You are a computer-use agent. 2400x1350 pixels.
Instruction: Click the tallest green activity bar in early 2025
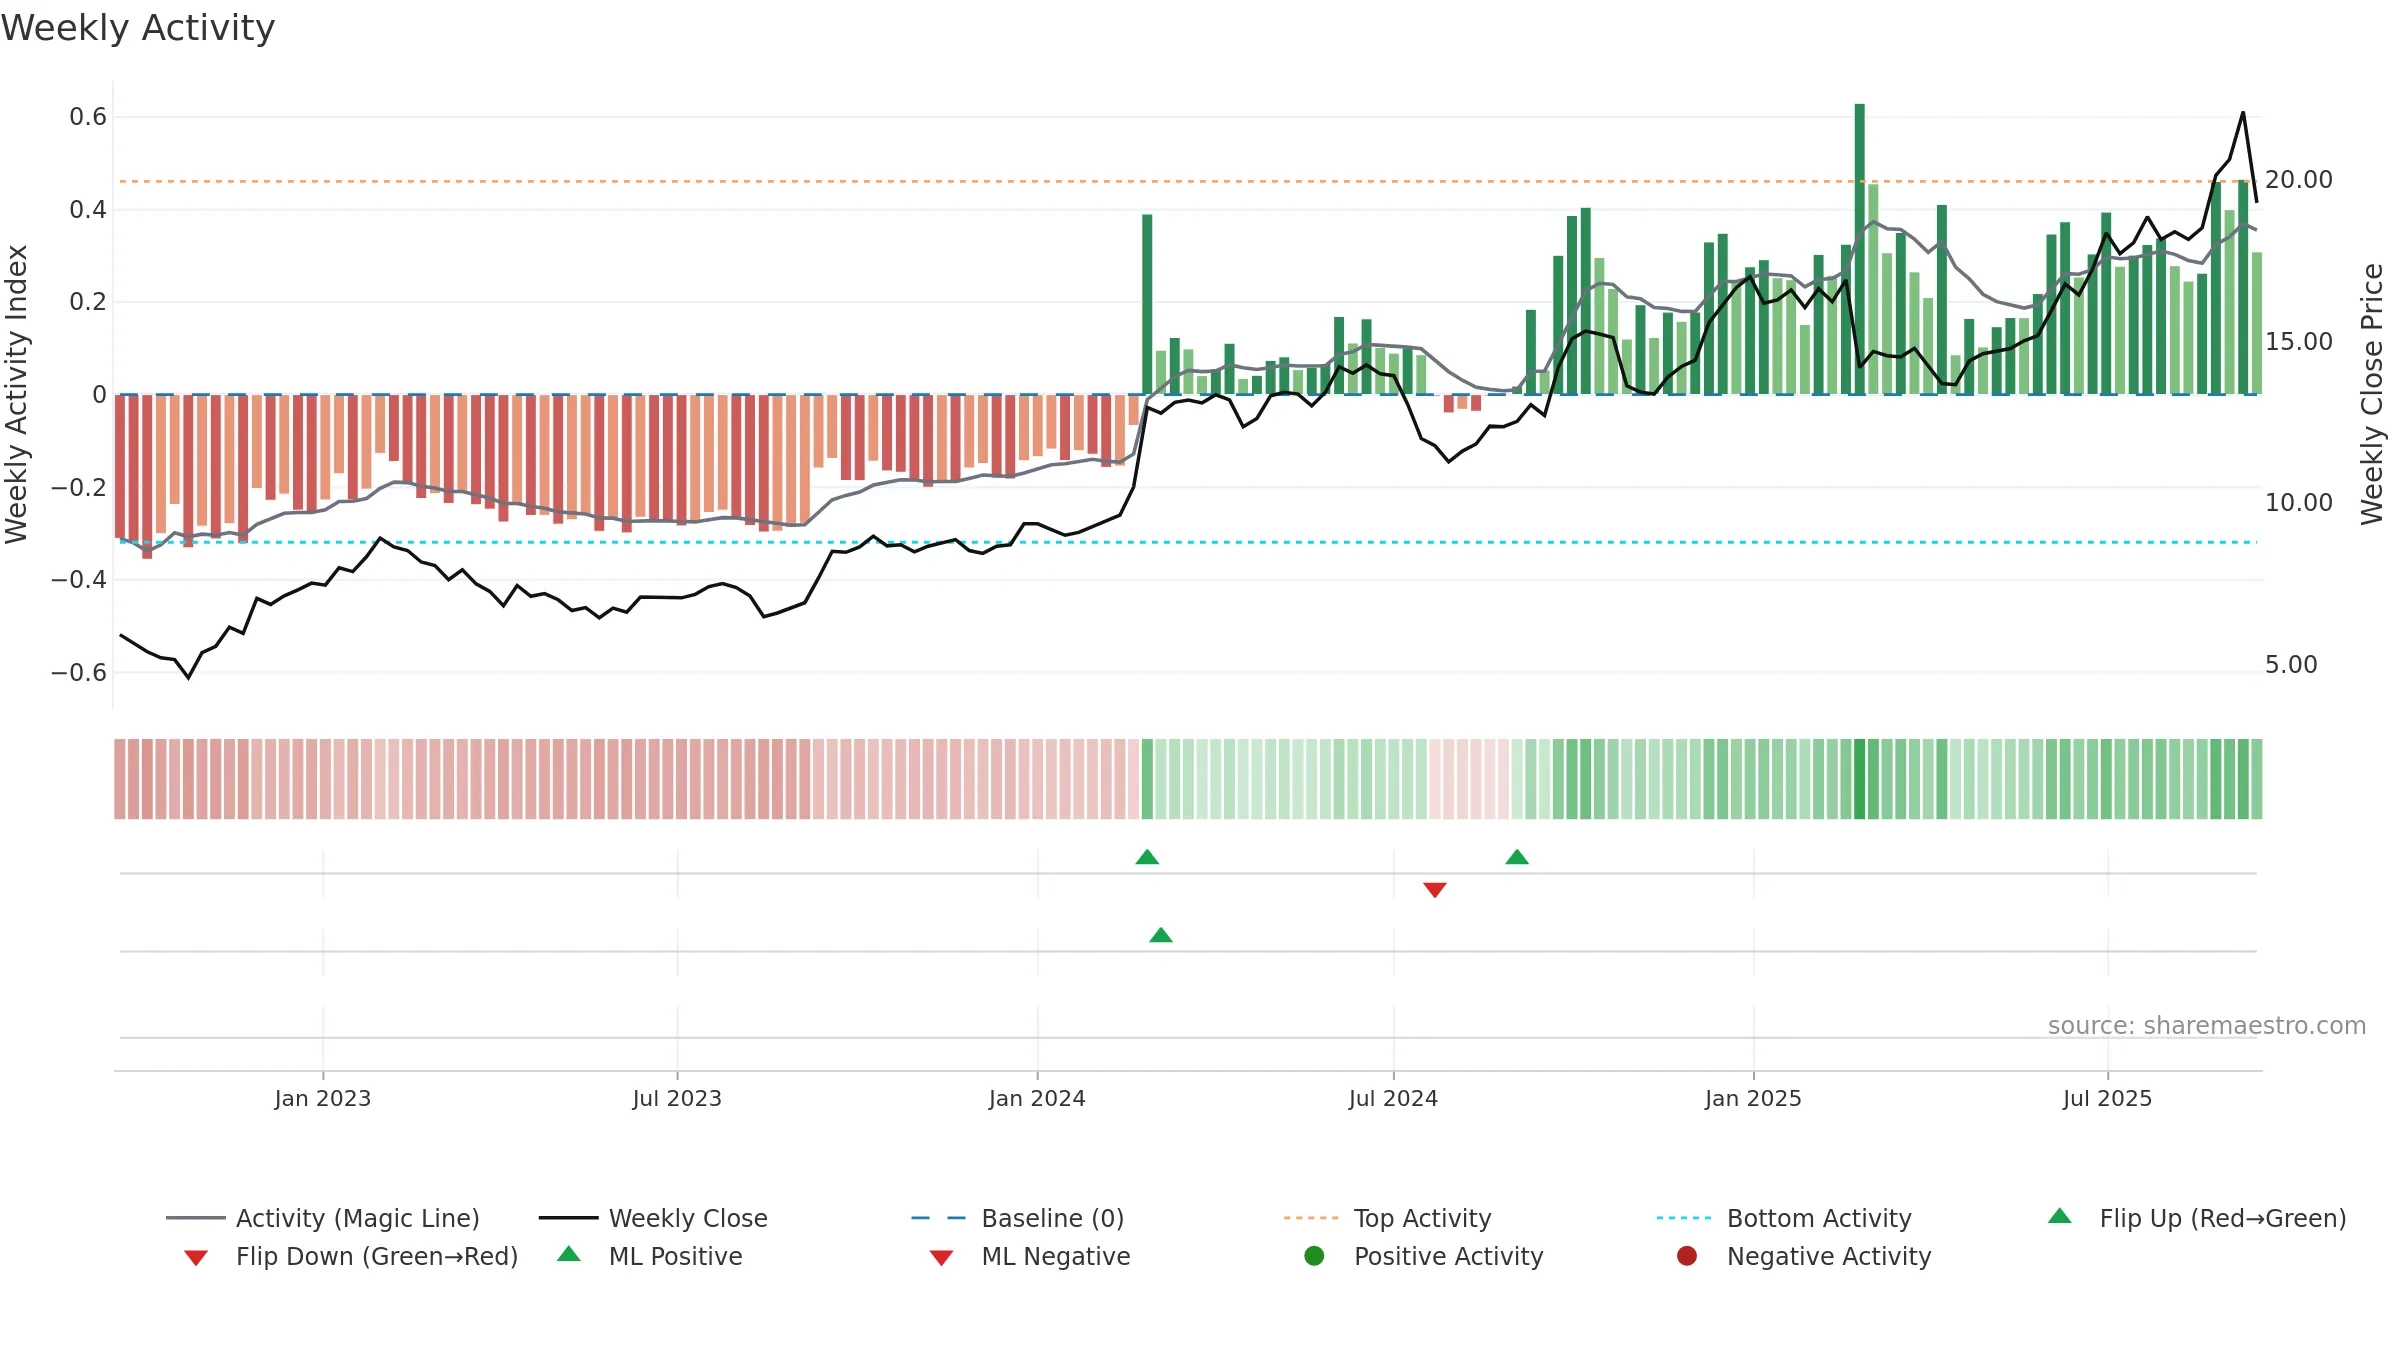(x=1859, y=249)
